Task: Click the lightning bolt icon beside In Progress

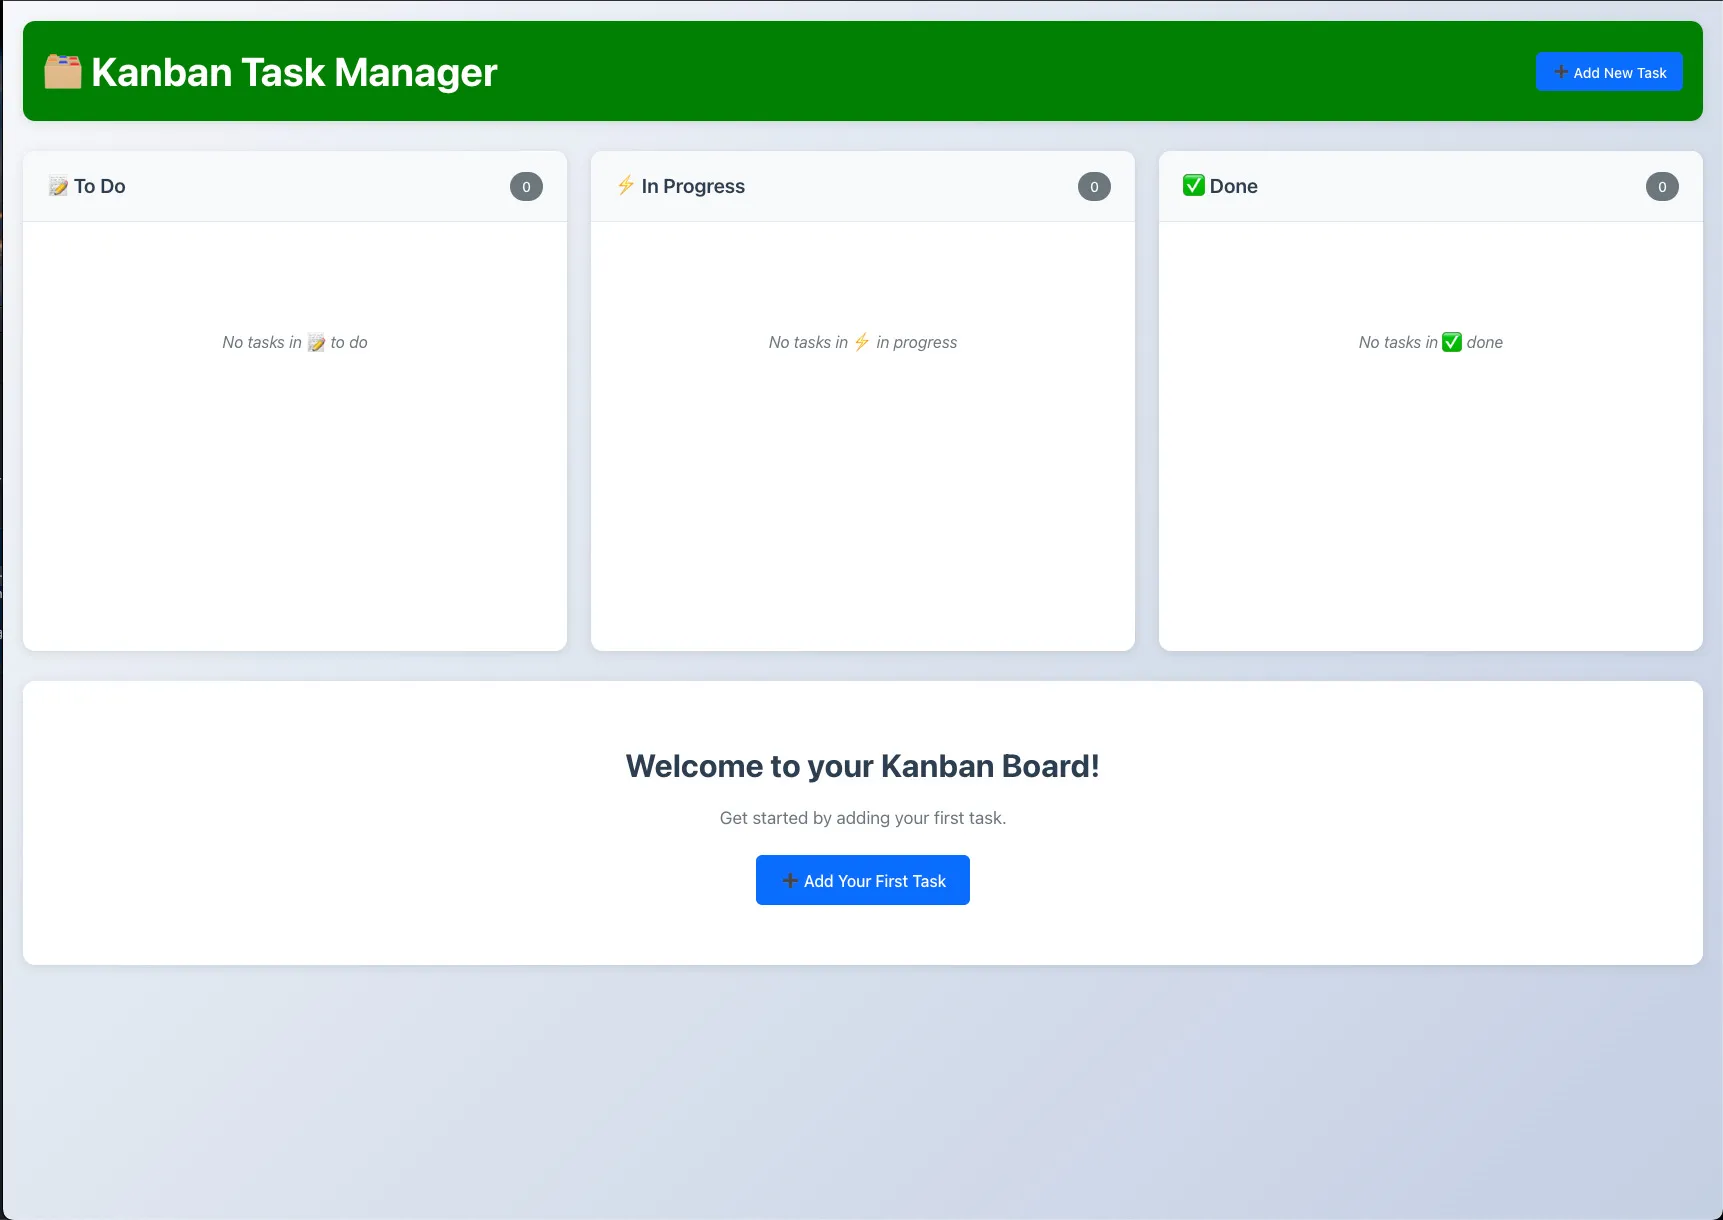Action: click(x=626, y=185)
